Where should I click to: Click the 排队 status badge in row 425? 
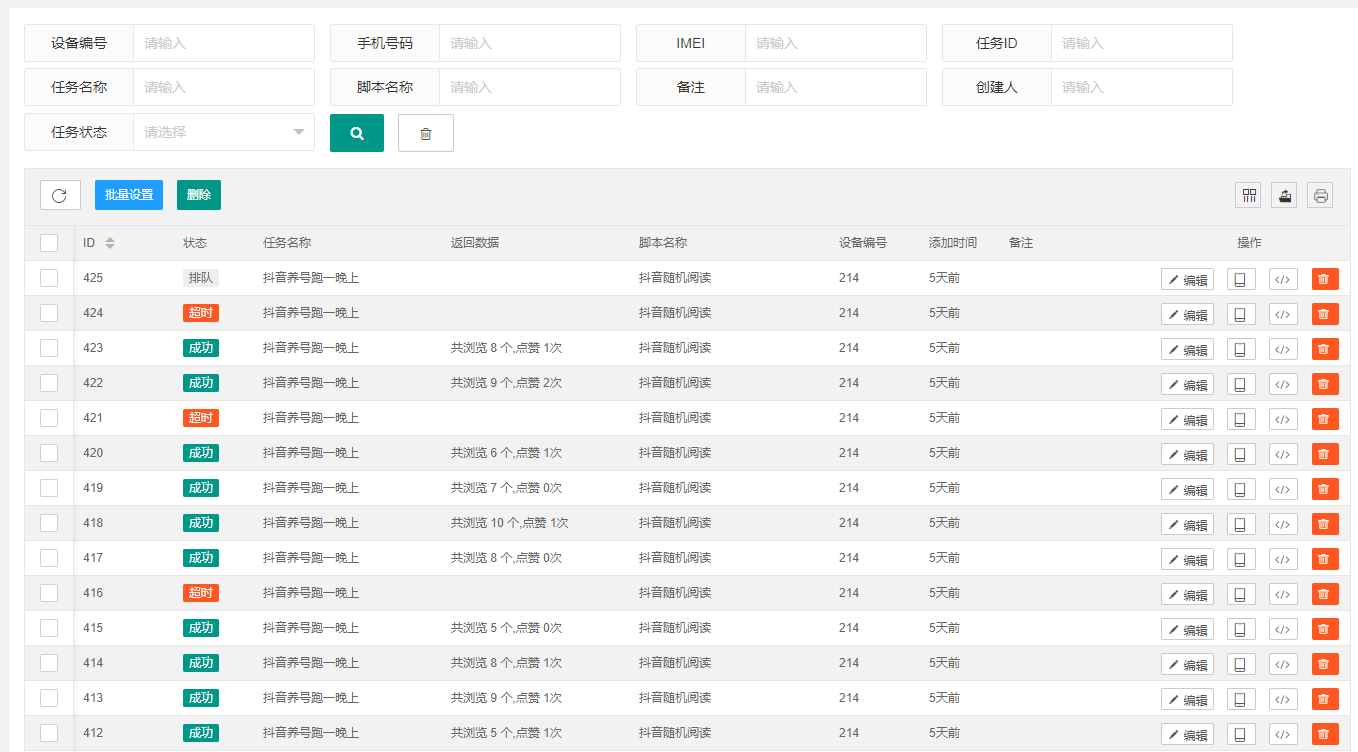(201, 278)
